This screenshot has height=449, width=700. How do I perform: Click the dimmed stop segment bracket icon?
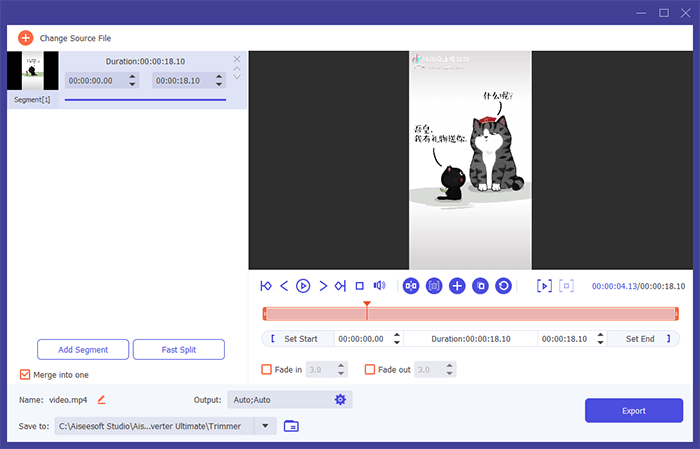click(567, 286)
